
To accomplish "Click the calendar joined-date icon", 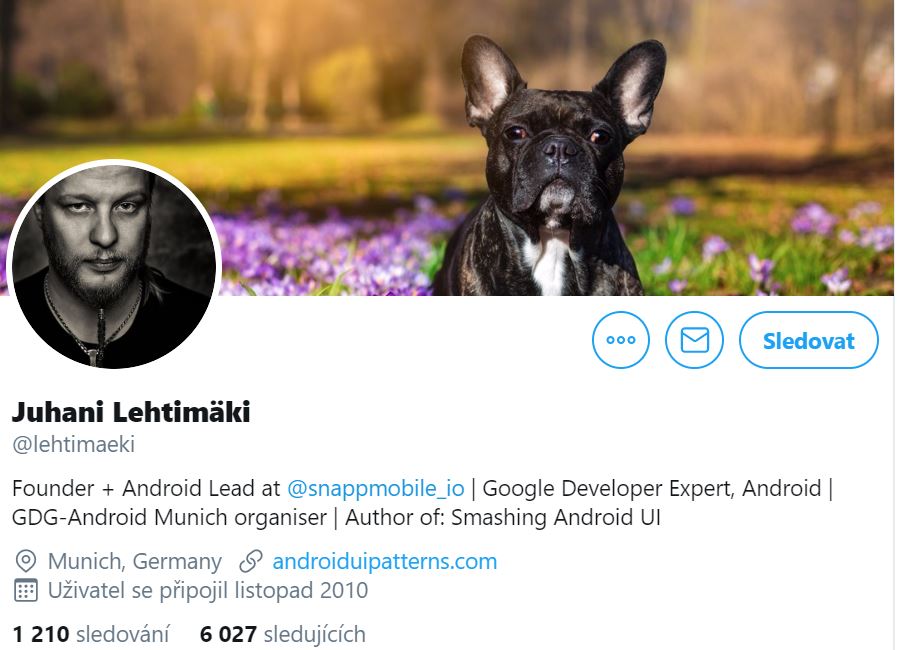I will pos(25,590).
